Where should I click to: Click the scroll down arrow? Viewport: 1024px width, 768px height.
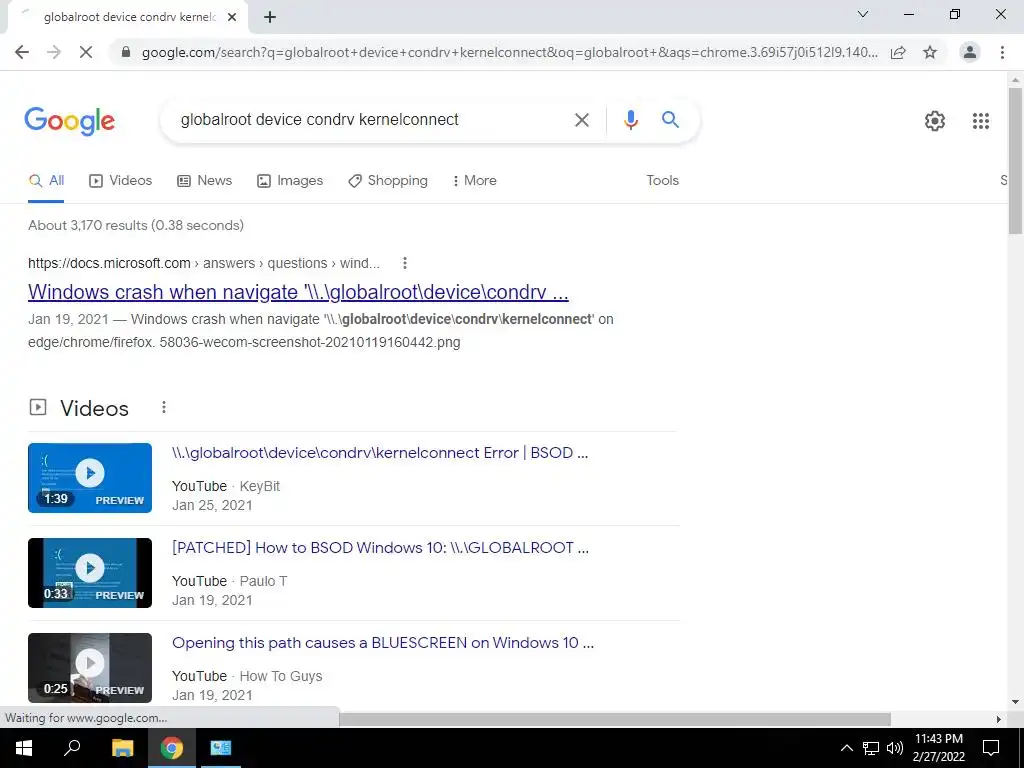tap(1015, 703)
